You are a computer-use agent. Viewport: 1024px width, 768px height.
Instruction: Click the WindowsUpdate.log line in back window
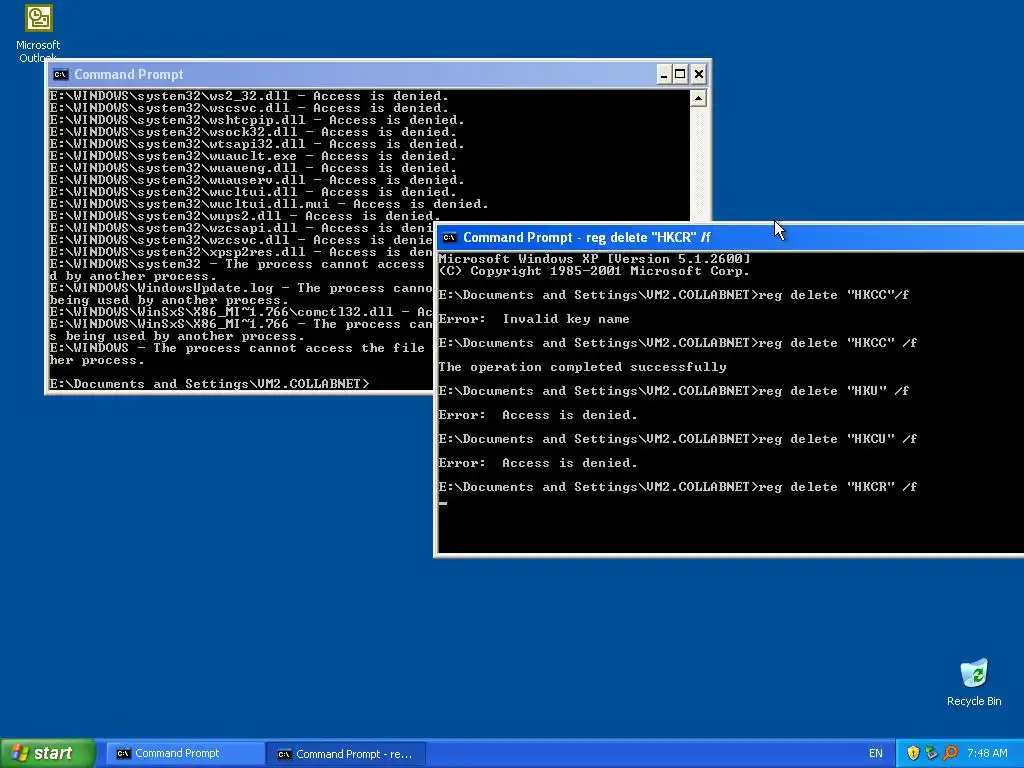point(241,288)
